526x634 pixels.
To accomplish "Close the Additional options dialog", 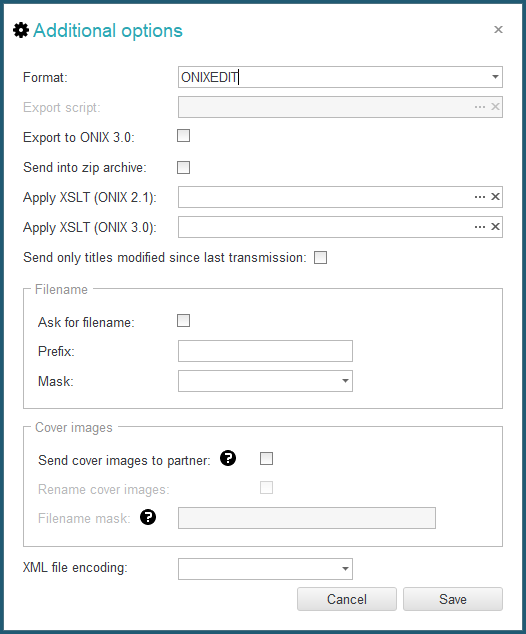I will (x=498, y=30).
